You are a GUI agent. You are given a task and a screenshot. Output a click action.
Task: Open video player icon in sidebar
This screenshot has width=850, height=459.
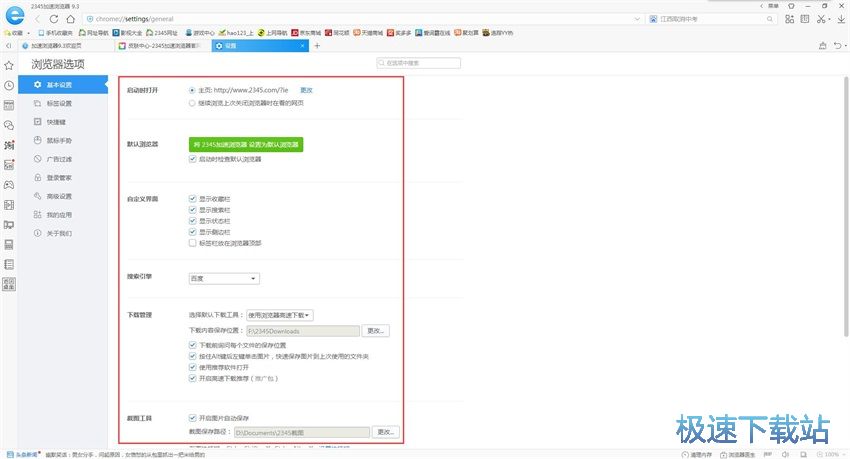[x=9, y=205]
